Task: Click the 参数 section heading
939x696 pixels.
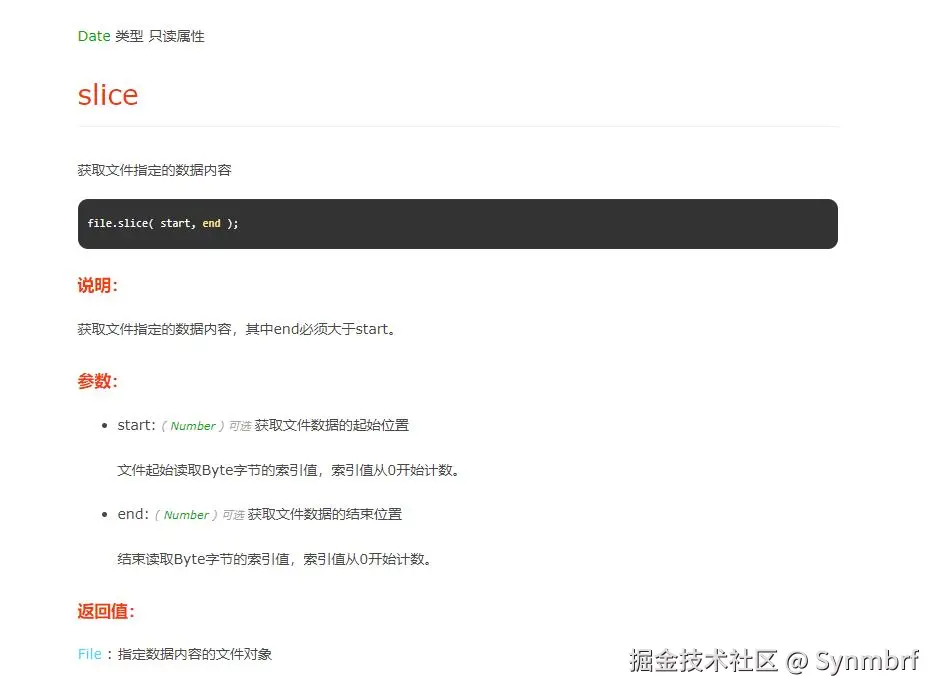Action: pyautogui.click(x=95, y=381)
